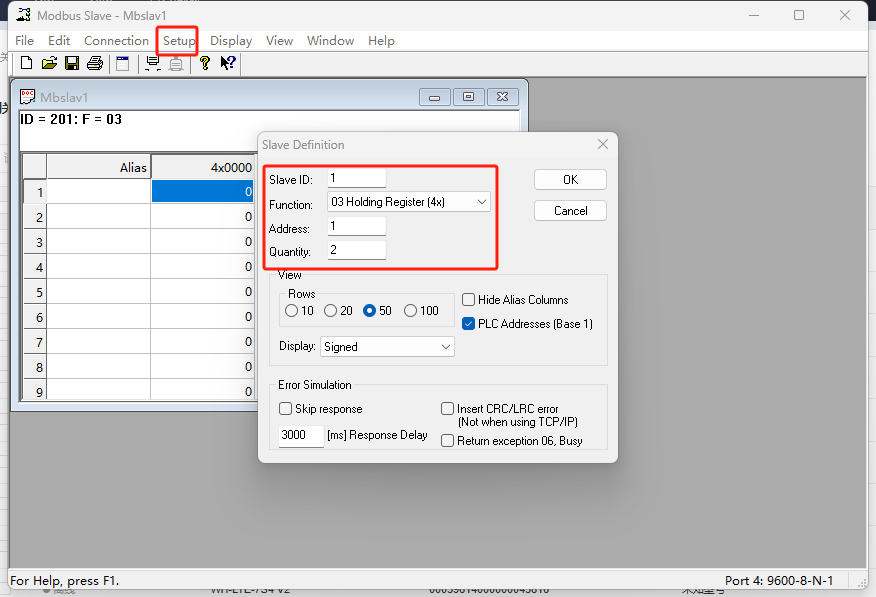Screen dimensions: 876x597
Task: Open the Function dropdown list
Action: click(x=409, y=202)
